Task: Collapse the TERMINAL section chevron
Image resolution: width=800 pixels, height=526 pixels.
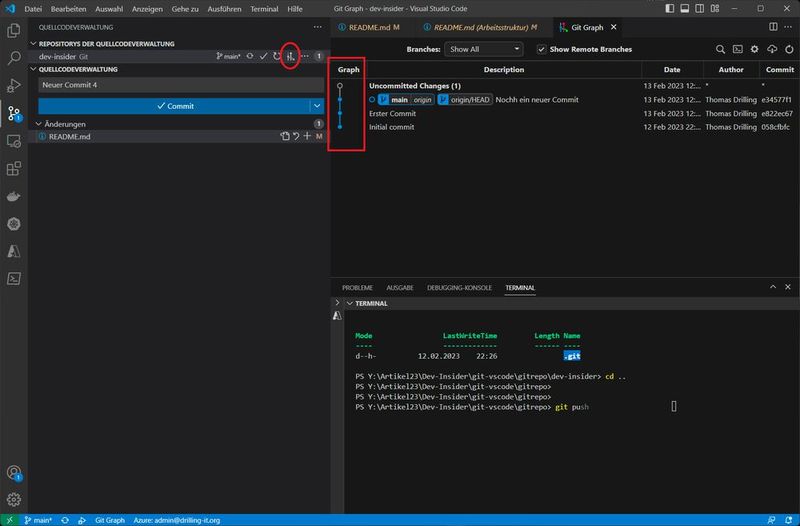Action: (x=349, y=303)
